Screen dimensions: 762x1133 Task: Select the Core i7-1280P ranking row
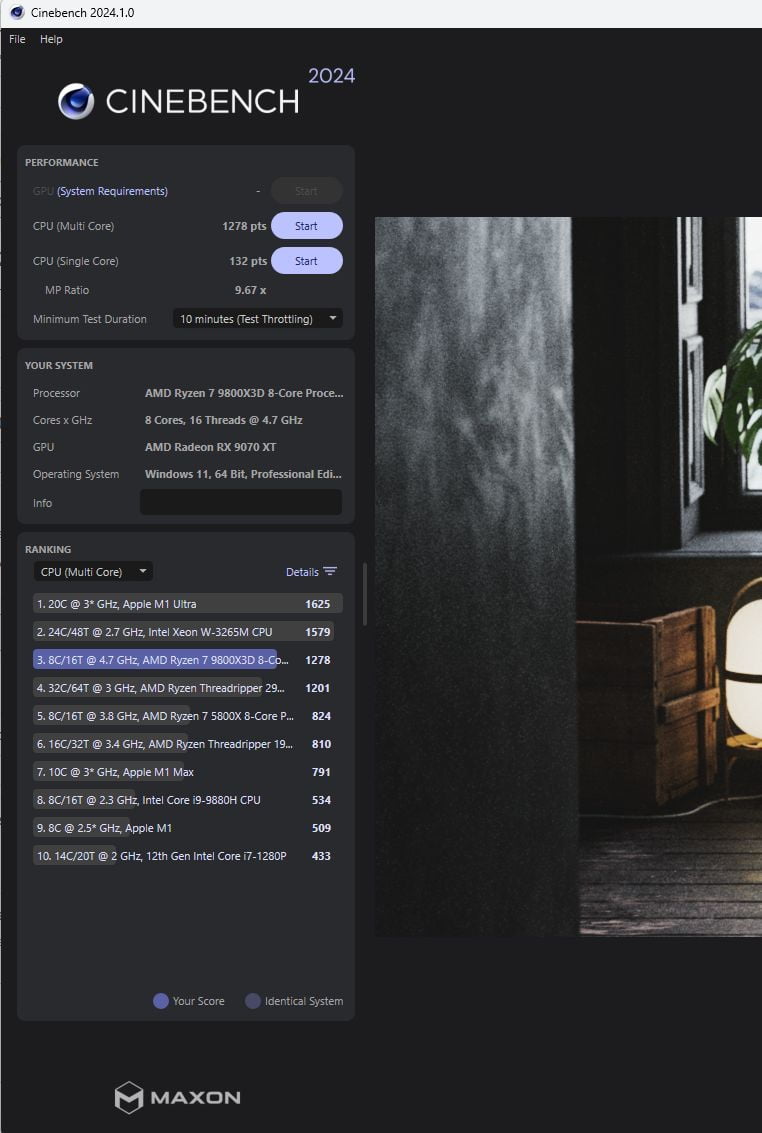188,856
